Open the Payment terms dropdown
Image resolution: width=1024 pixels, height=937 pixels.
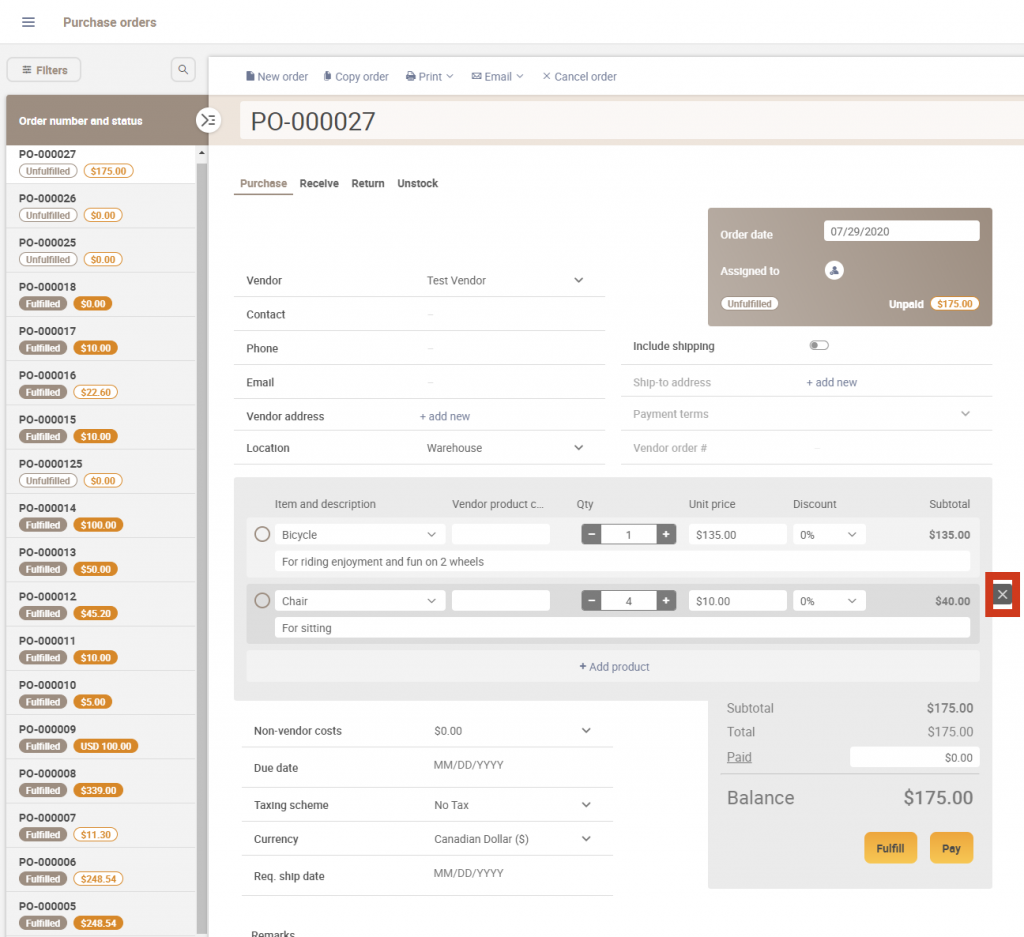click(965, 414)
